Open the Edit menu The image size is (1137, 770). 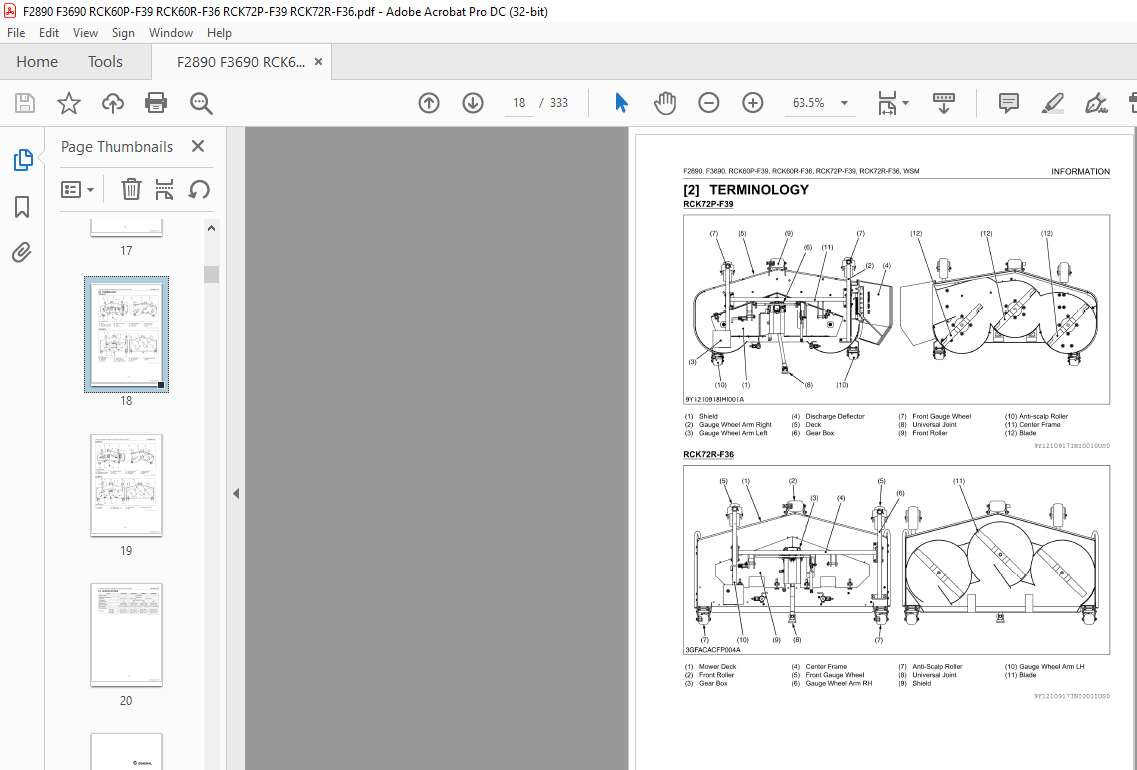click(x=49, y=33)
